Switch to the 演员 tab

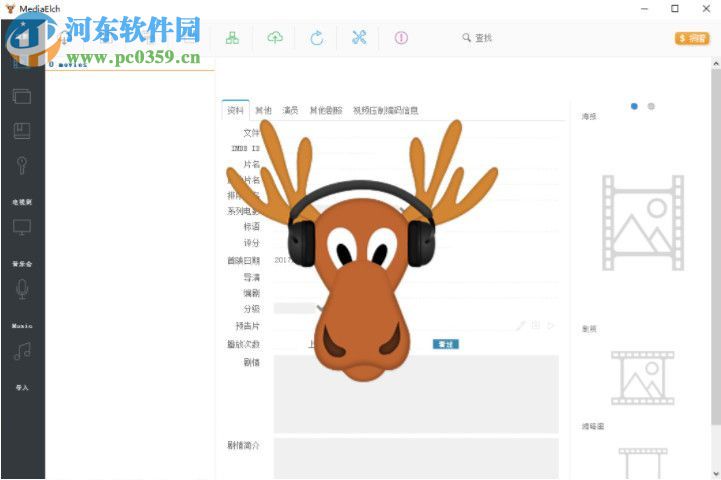point(290,110)
